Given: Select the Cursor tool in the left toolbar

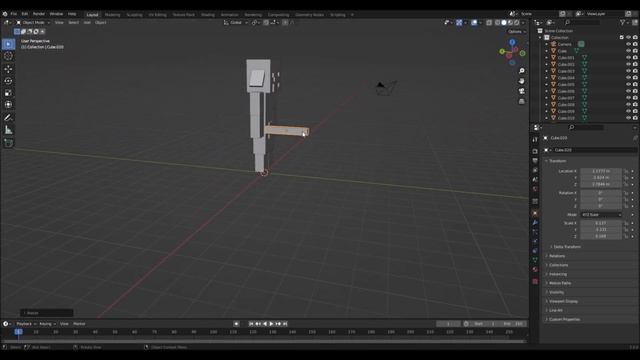Looking at the screenshot, I should tap(8, 56).
